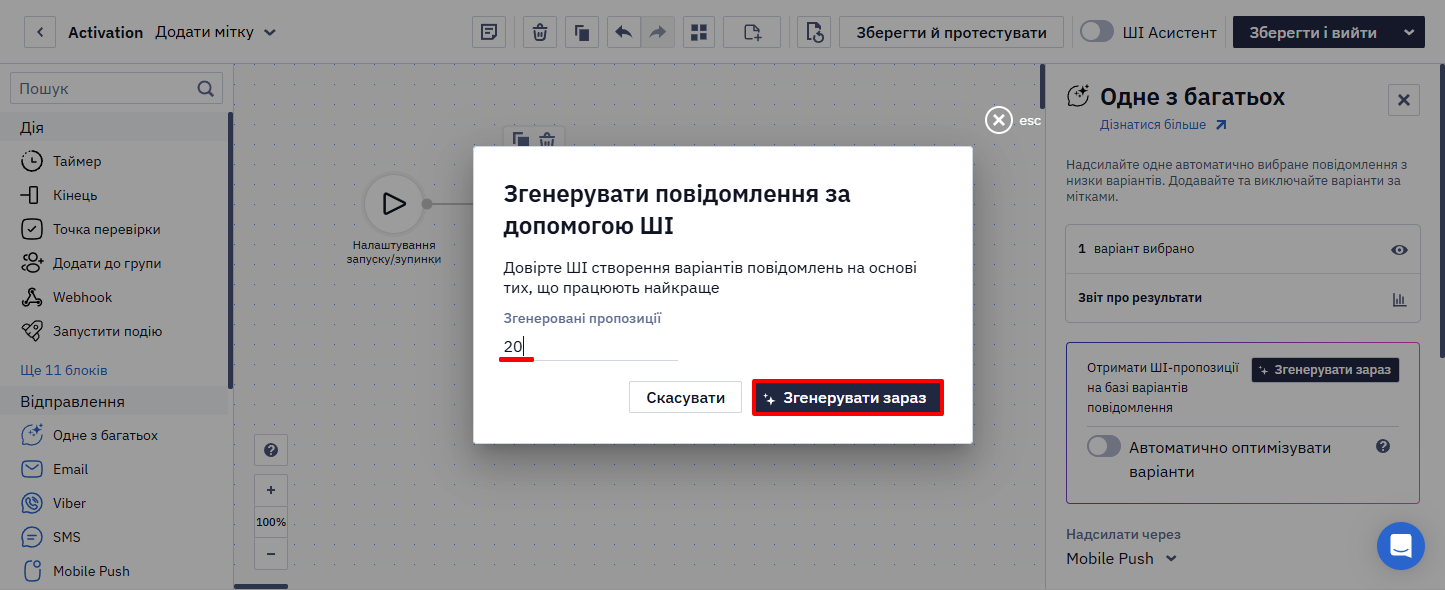Click the Відправлення section header
This screenshot has height=590, width=1445.
pyautogui.click(x=115, y=401)
